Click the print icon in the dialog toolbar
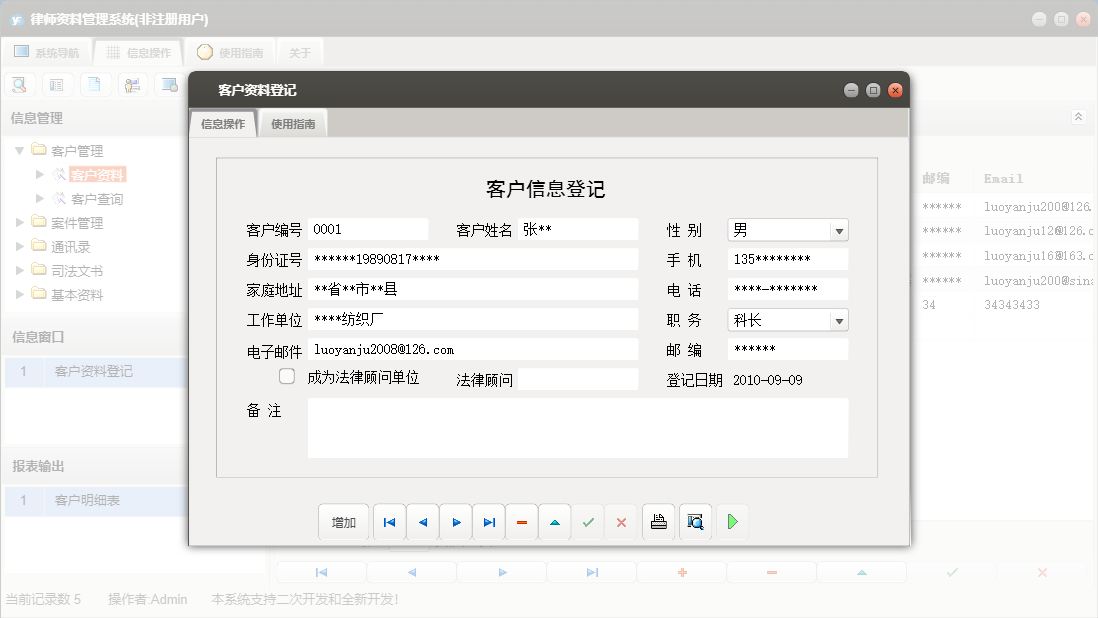Screen dimensions: 1098x618 (658, 521)
